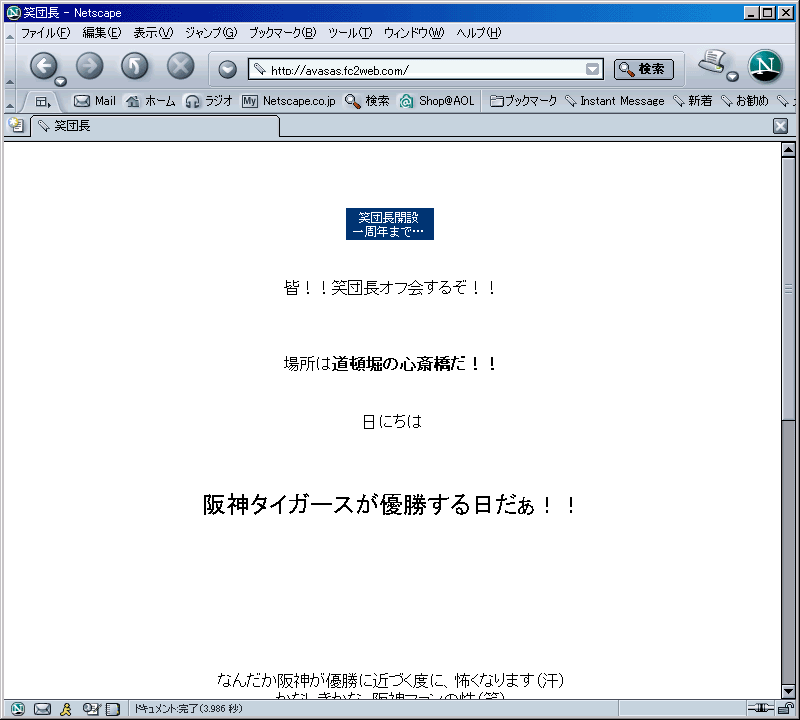
Task: Go to ホーム home shortcut
Action: coord(151,101)
